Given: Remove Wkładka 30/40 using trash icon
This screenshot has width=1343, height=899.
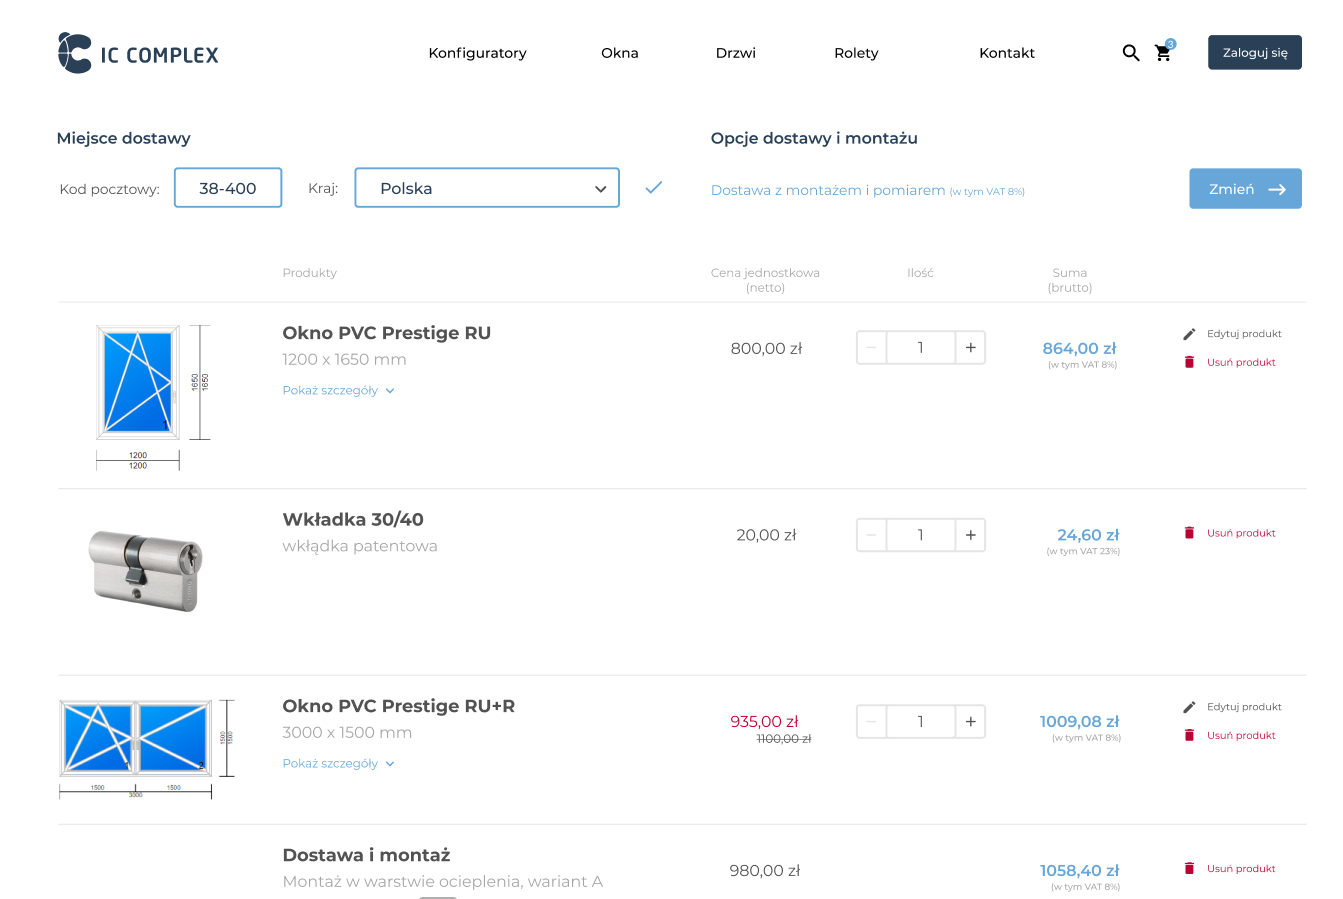Looking at the screenshot, I should [x=1189, y=533].
